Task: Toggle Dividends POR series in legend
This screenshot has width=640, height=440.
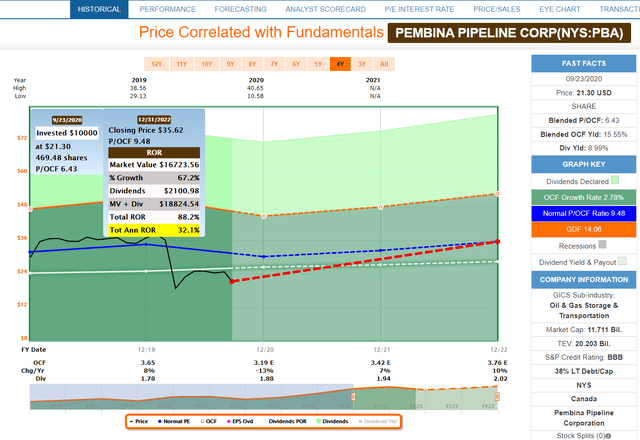Action: pyautogui.click(x=285, y=421)
